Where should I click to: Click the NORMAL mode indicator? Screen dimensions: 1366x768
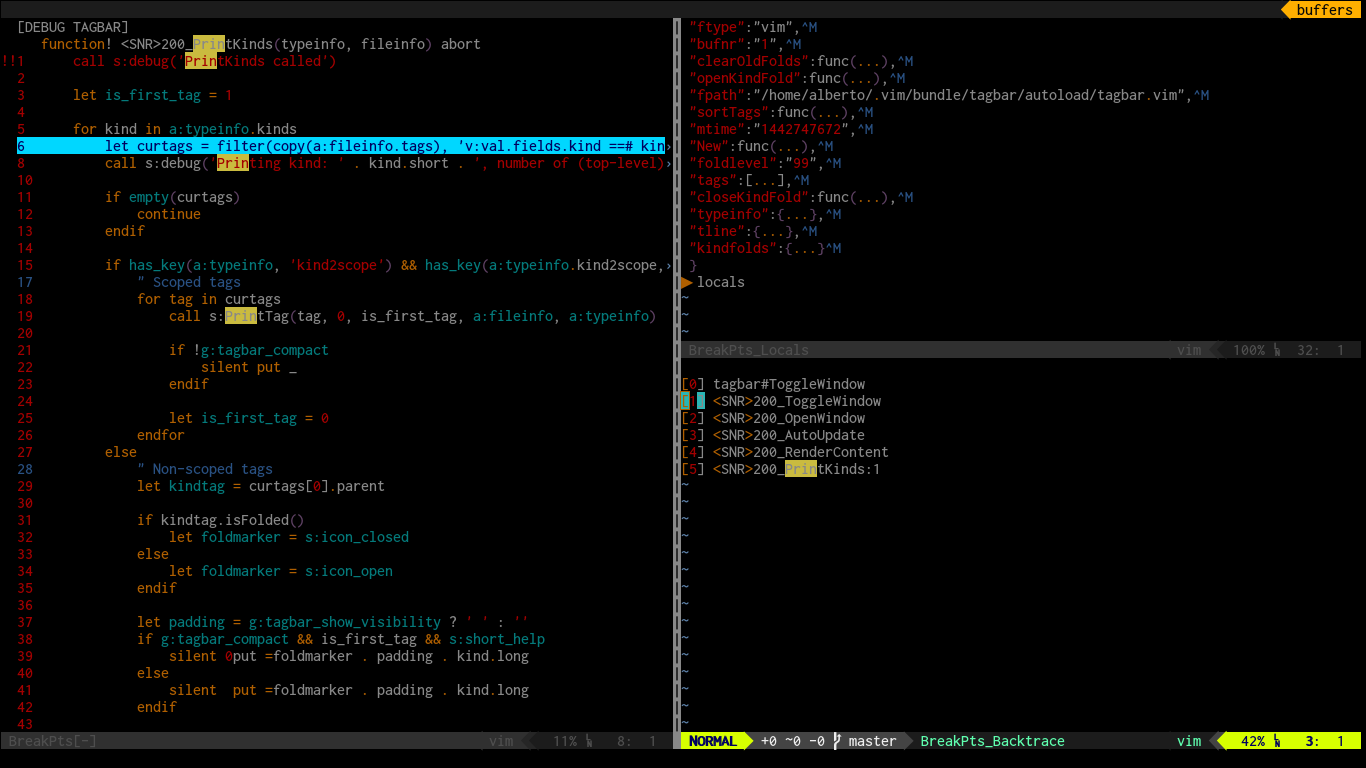click(x=713, y=741)
